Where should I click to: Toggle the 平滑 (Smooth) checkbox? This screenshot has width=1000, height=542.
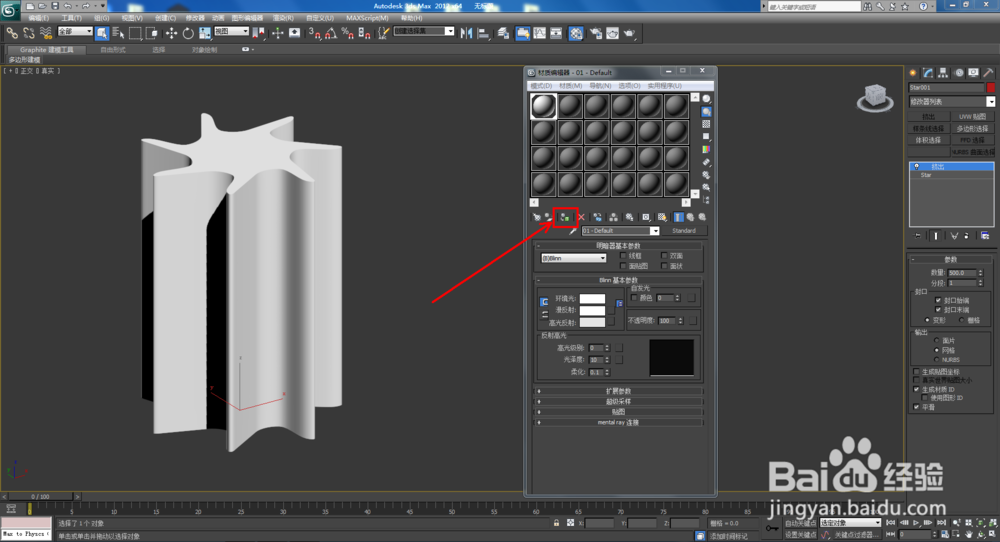pyautogui.click(x=916, y=407)
